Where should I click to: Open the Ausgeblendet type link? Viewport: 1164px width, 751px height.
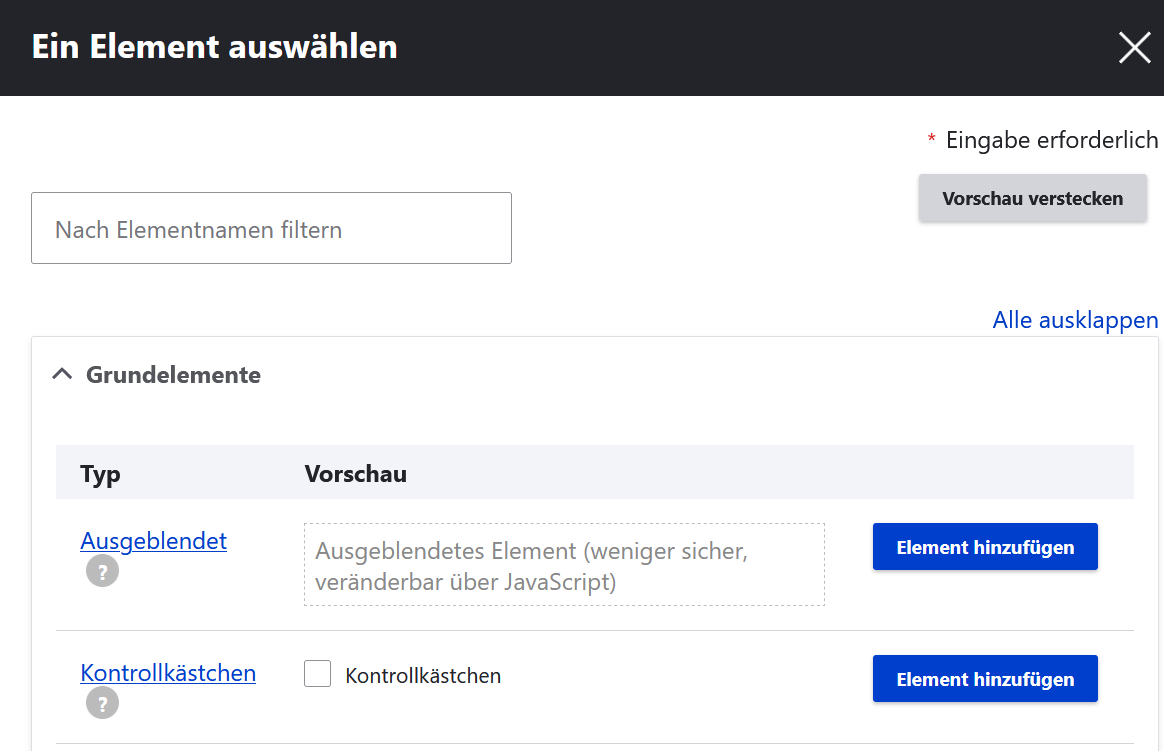click(x=154, y=541)
